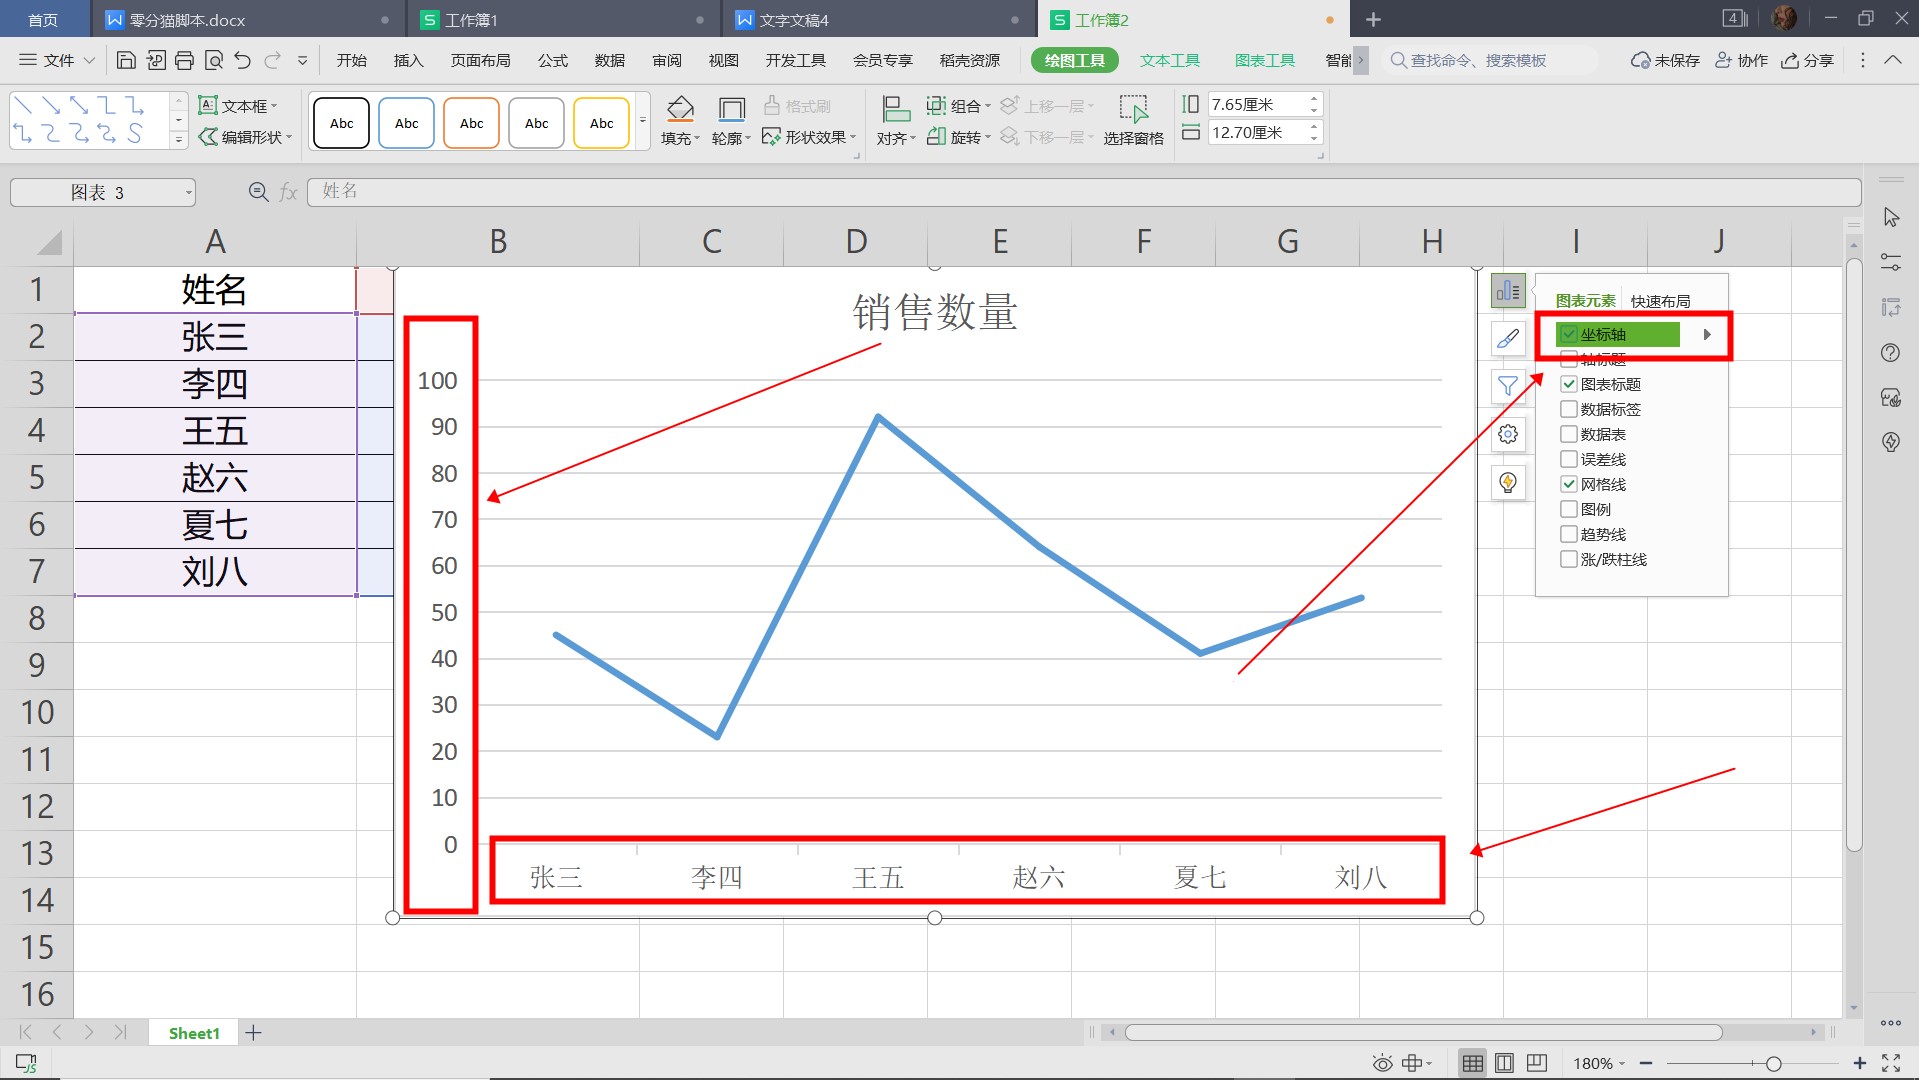Click the print icon in quick toolbar
The image size is (1919, 1080).
(x=184, y=60)
